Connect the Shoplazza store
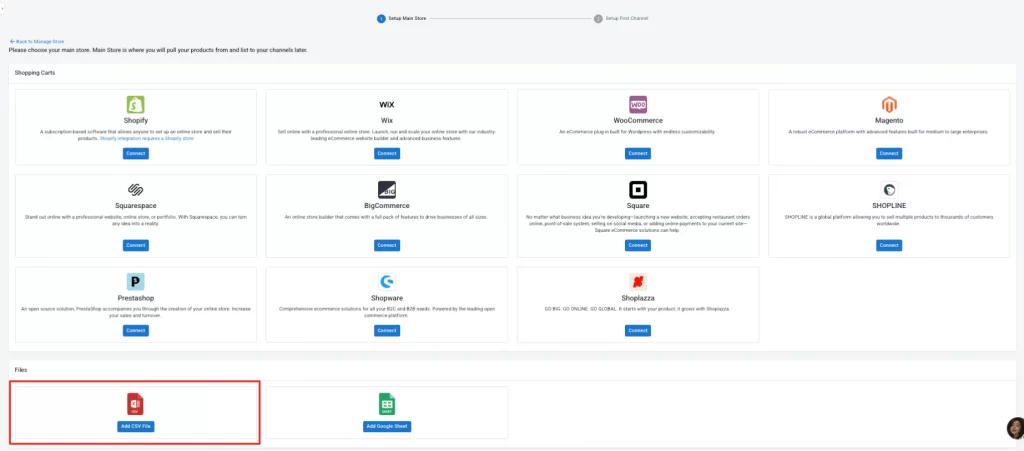This screenshot has width=1024, height=451. pyautogui.click(x=638, y=330)
